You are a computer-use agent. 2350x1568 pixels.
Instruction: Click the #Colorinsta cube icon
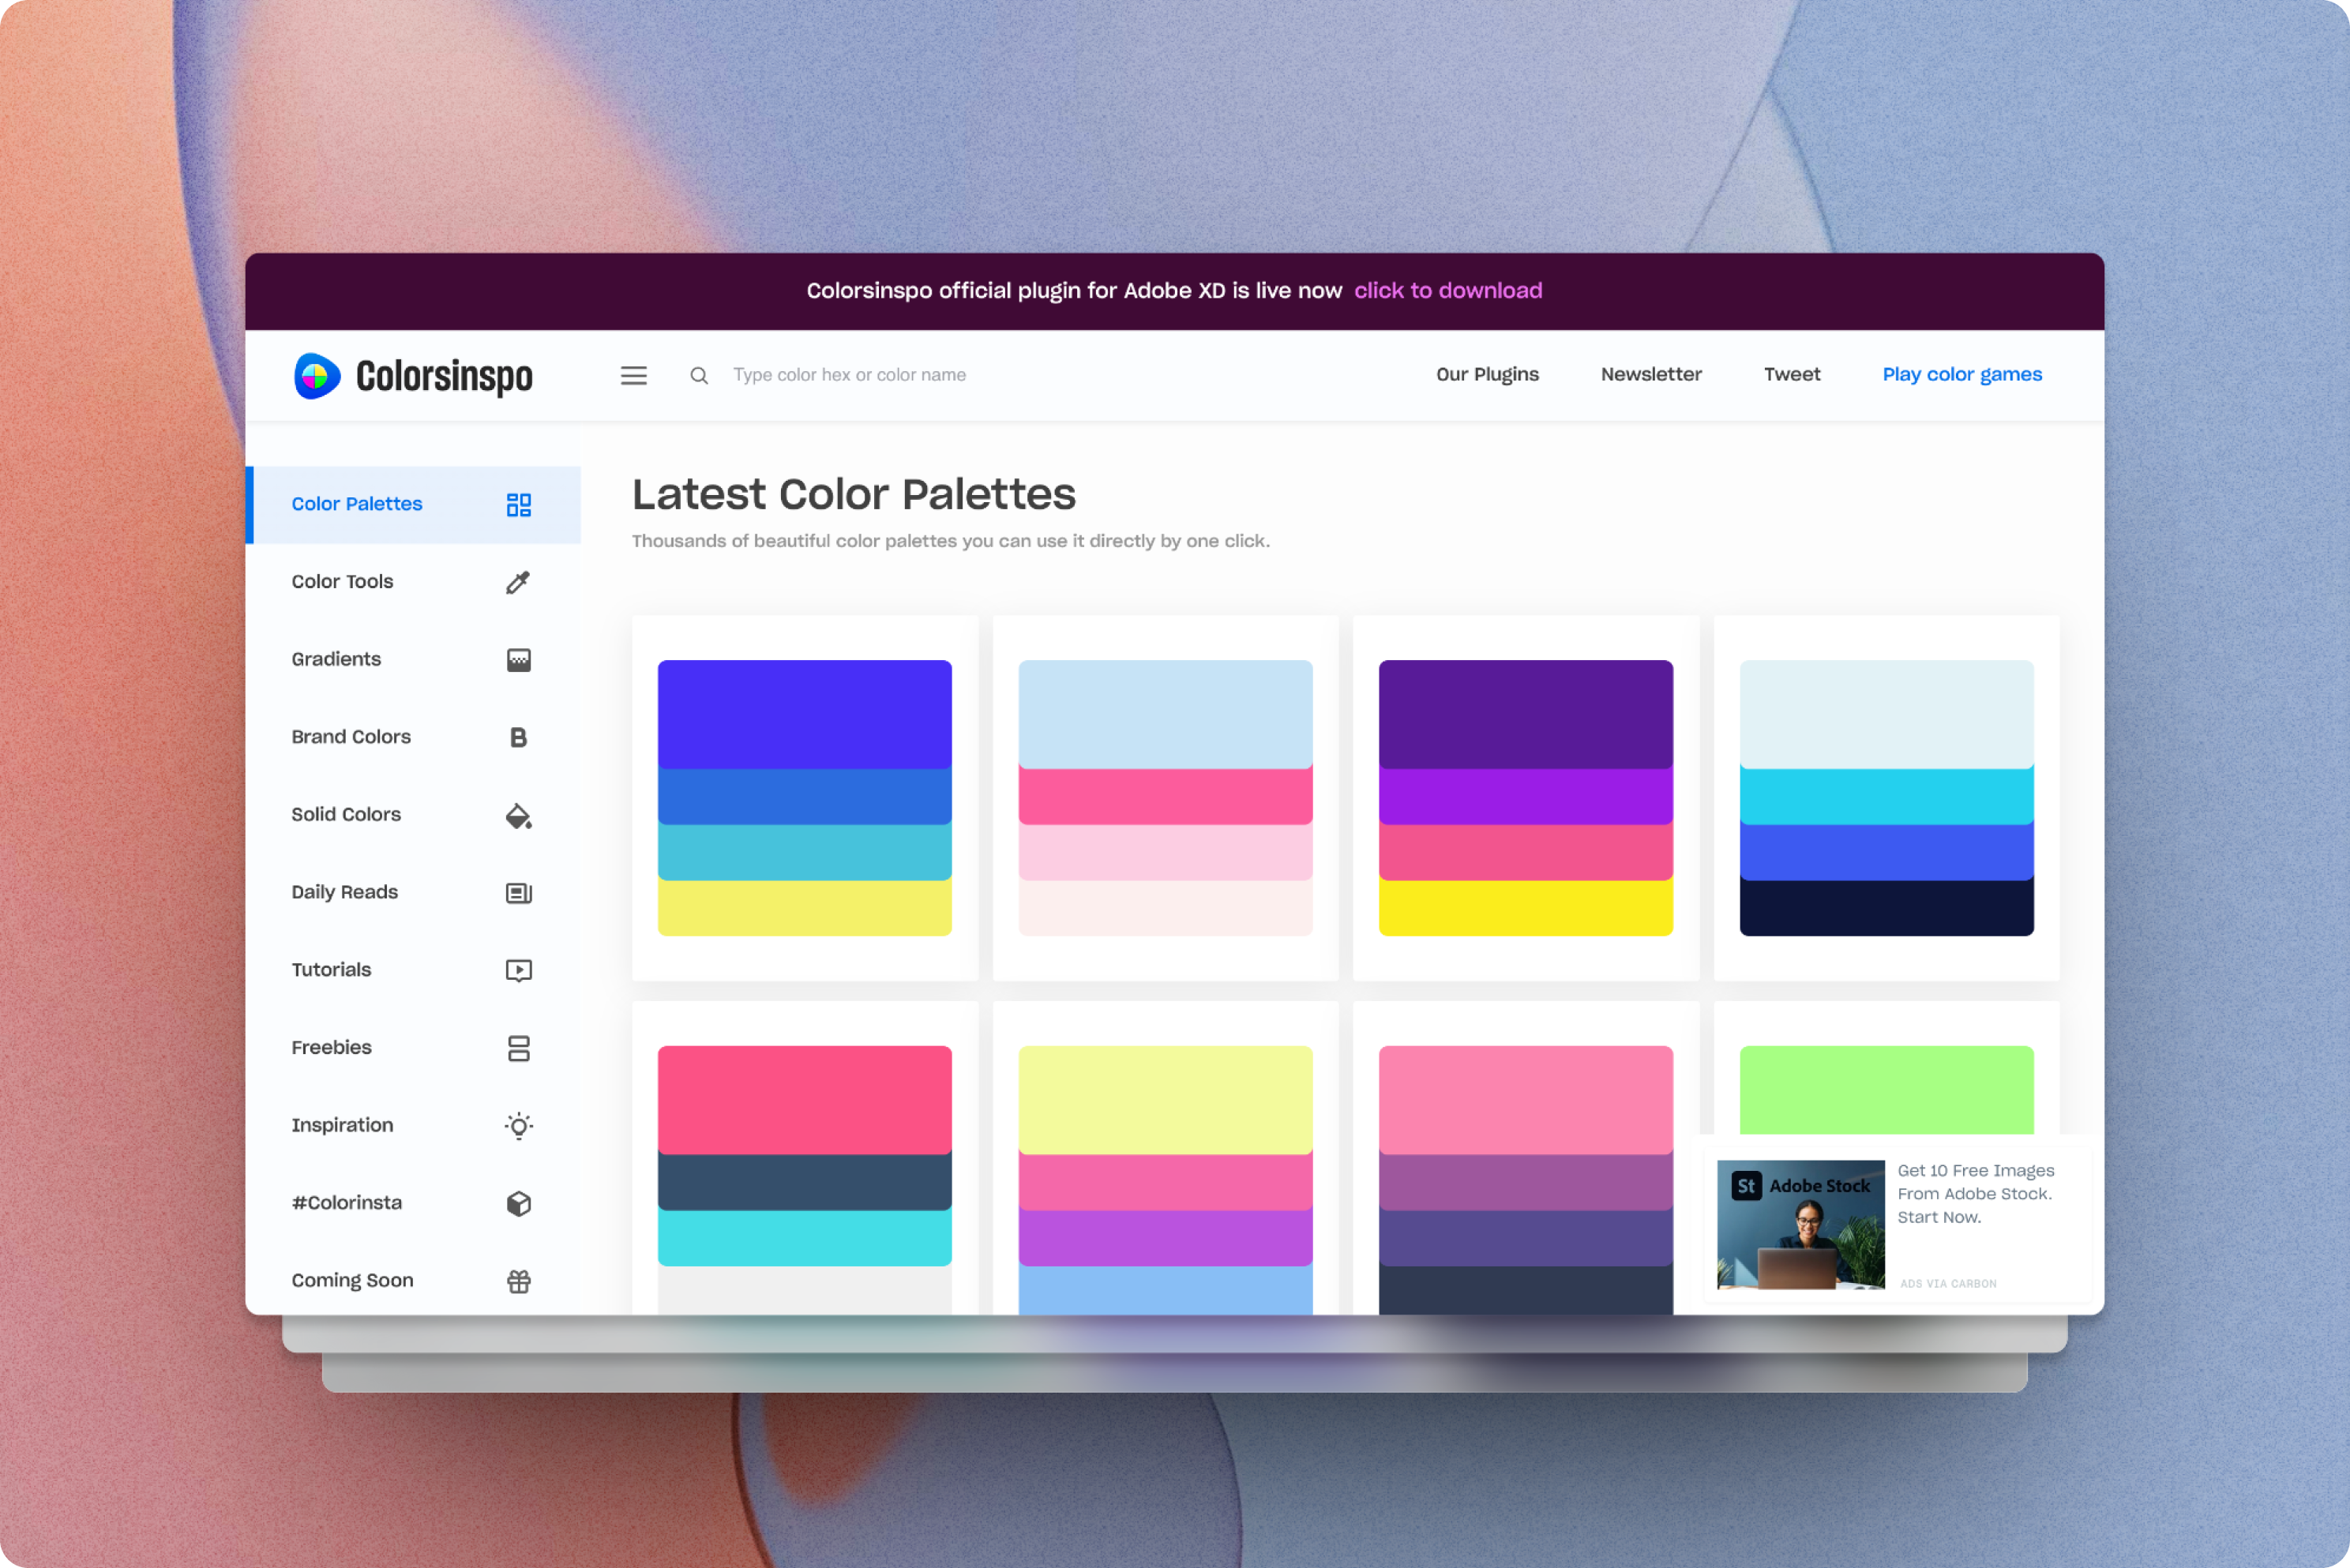[518, 1202]
